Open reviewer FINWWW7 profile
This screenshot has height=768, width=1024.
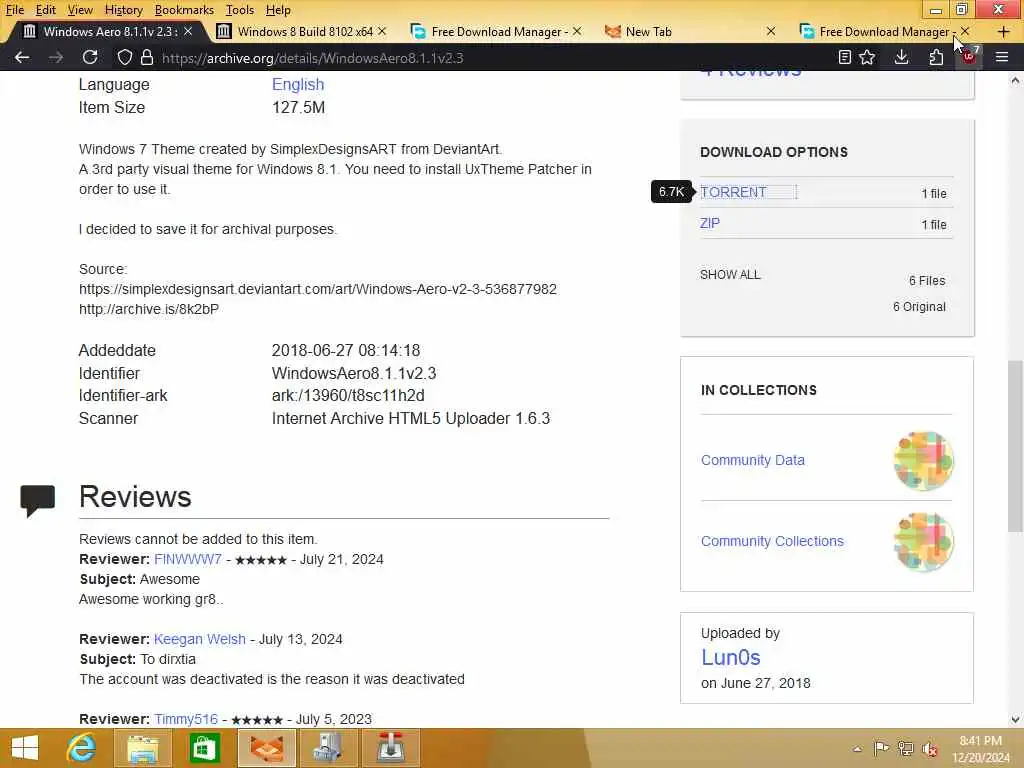coord(188,559)
